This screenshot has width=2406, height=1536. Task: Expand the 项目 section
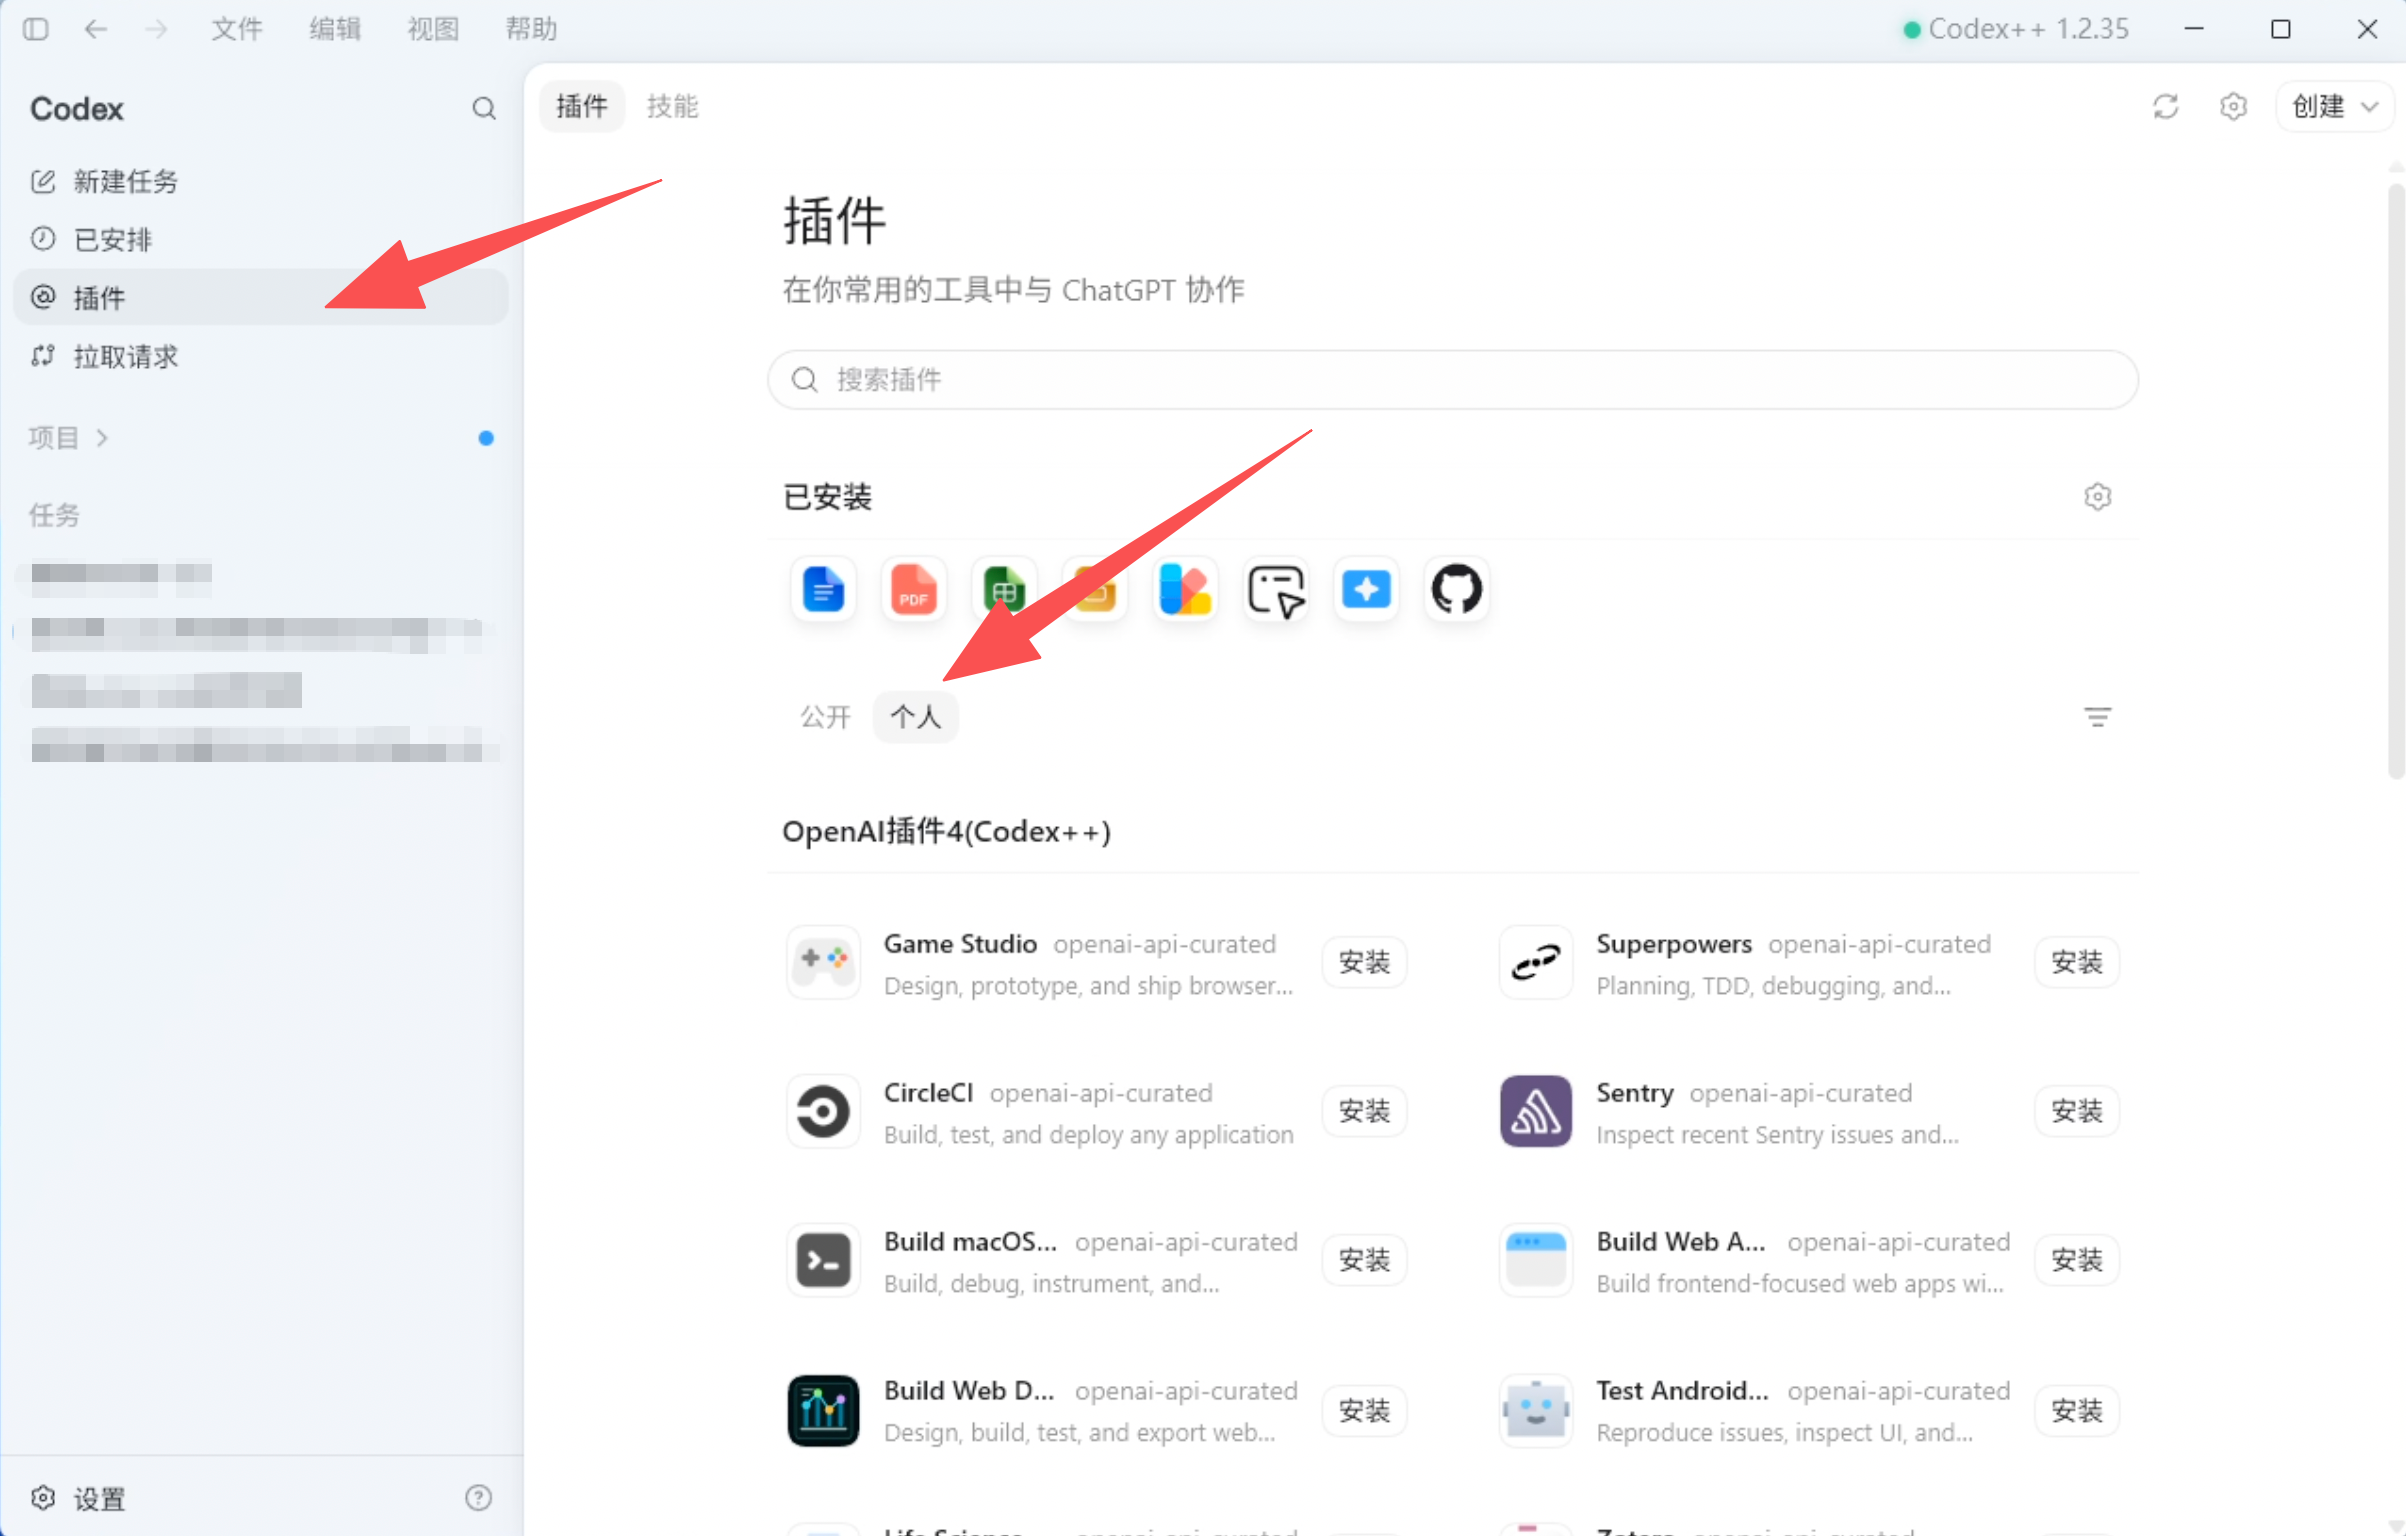click(x=68, y=437)
